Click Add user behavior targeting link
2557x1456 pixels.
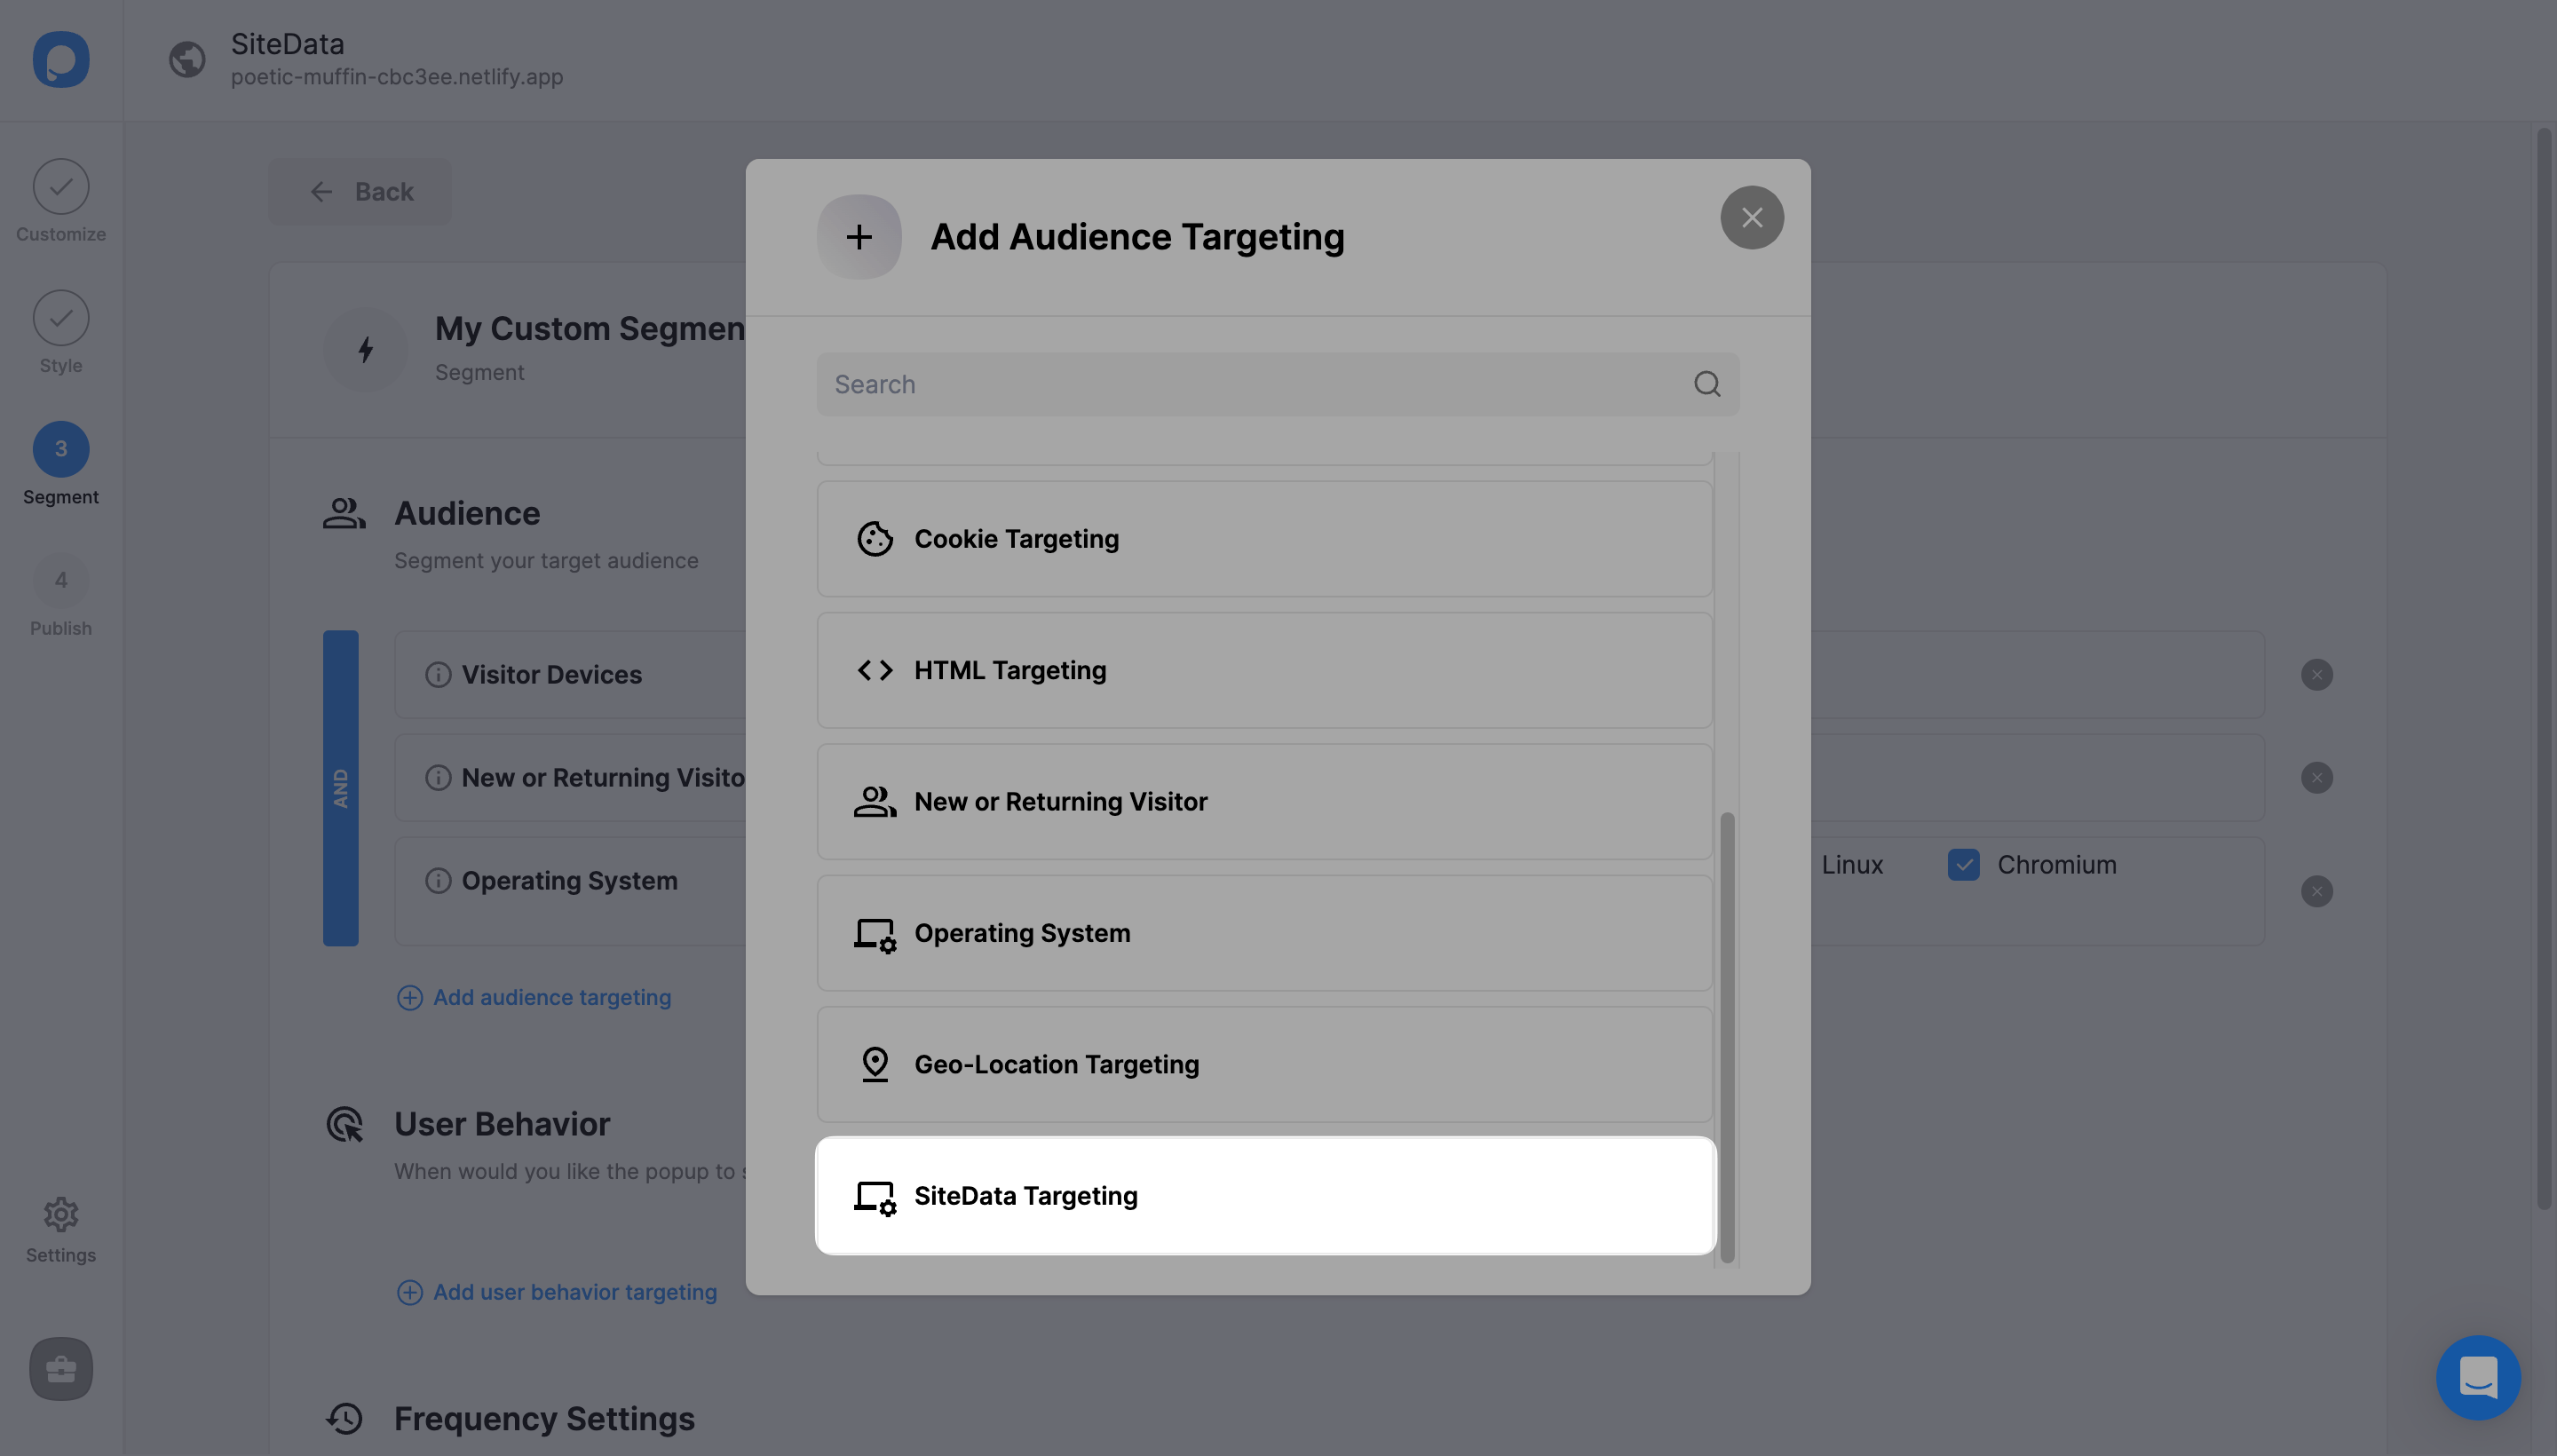click(x=574, y=1292)
